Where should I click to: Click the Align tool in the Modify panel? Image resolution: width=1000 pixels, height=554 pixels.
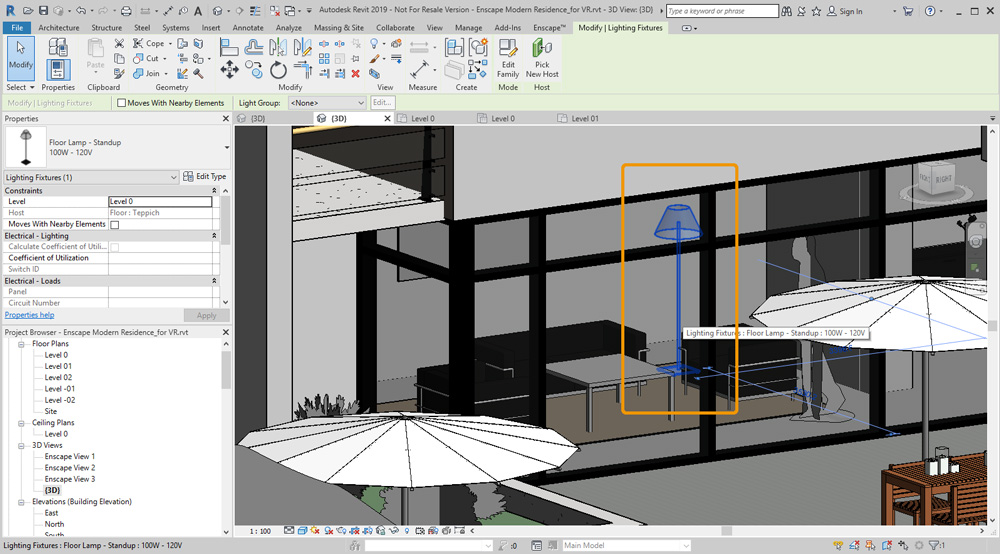pos(228,47)
